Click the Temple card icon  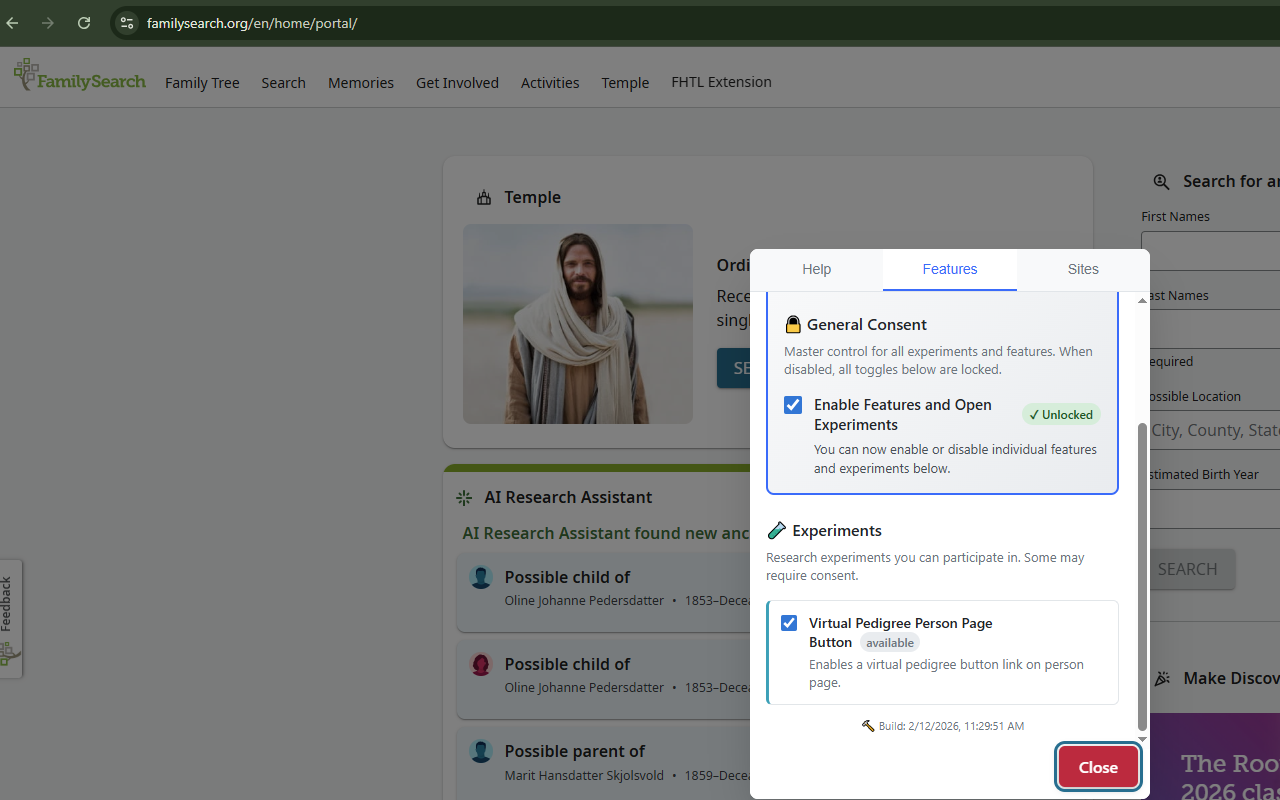[484, 197]
